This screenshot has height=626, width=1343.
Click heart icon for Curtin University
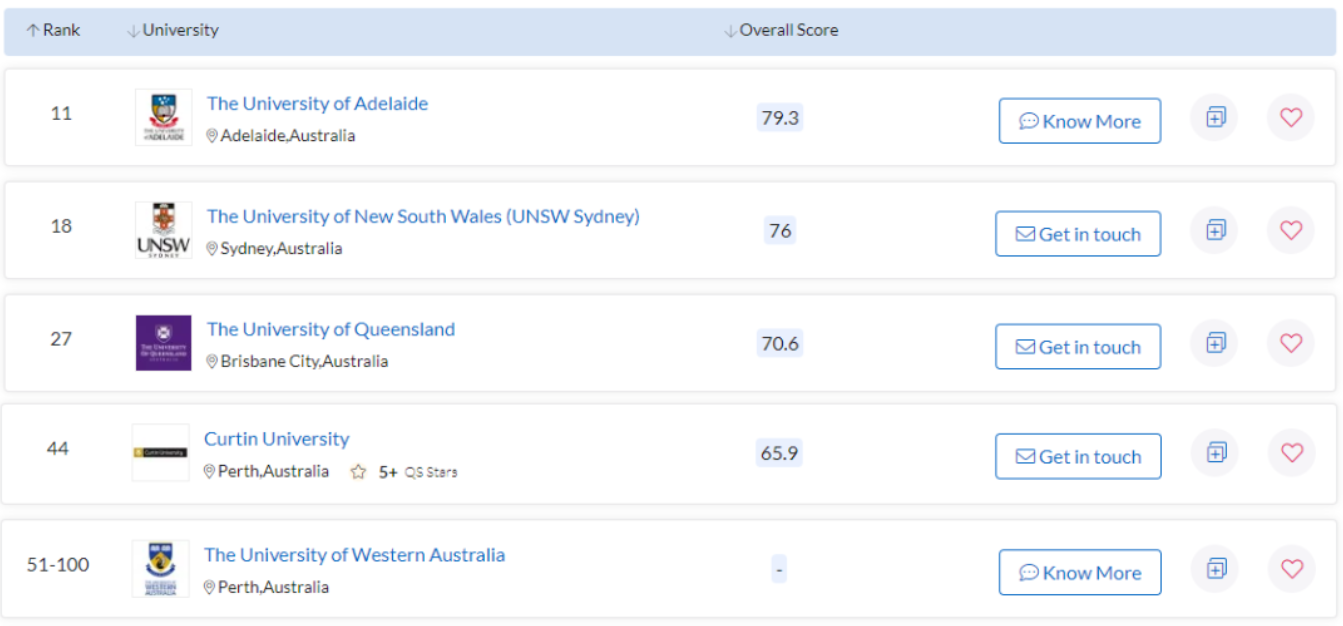(x=1290, y=453)
